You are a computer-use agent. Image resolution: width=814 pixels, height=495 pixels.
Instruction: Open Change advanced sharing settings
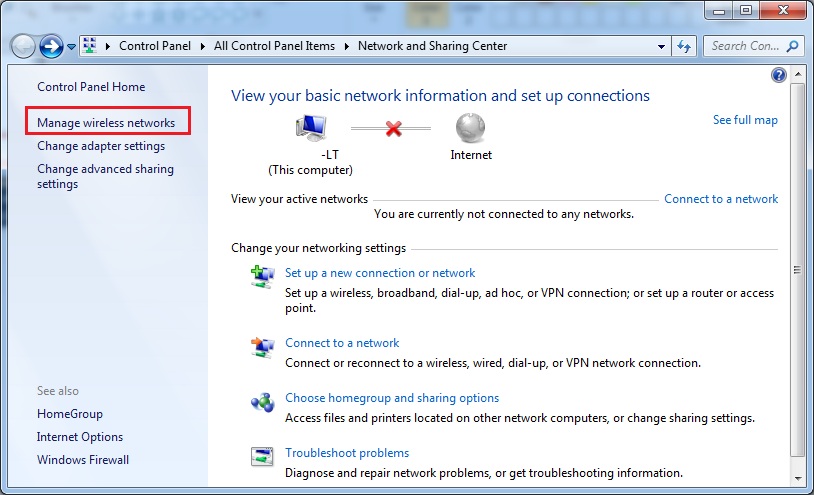[105, 176]
